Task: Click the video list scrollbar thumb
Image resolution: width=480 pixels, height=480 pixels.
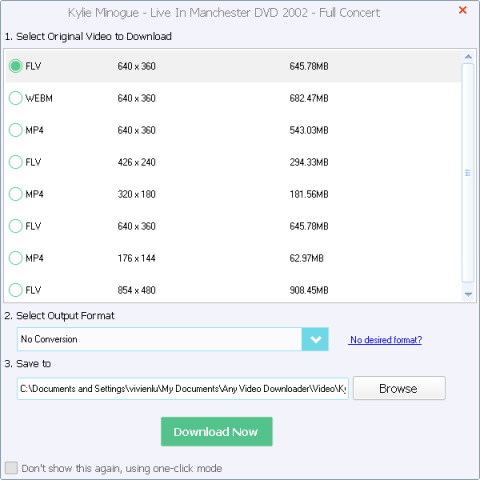Action: 468,173
